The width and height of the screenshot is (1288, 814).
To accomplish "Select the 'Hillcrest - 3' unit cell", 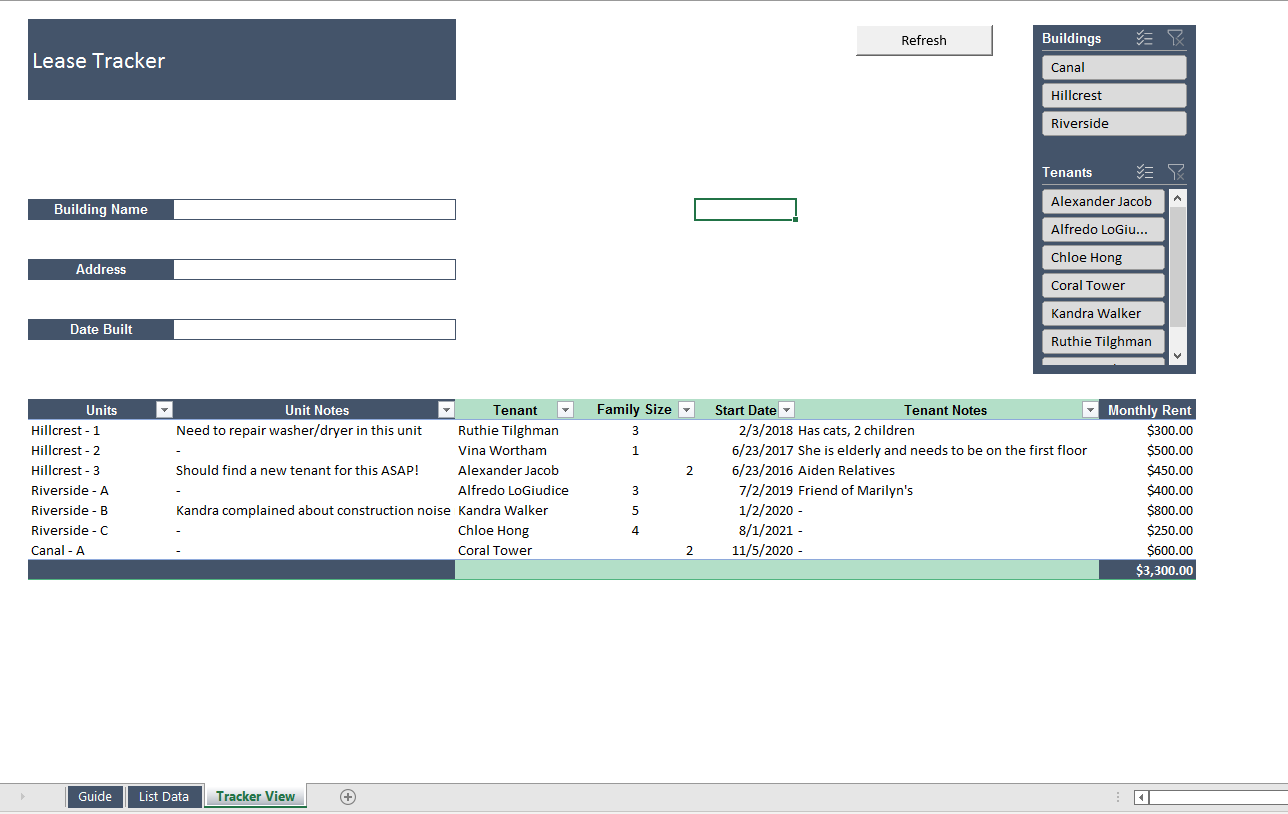I will pos(101,470).
